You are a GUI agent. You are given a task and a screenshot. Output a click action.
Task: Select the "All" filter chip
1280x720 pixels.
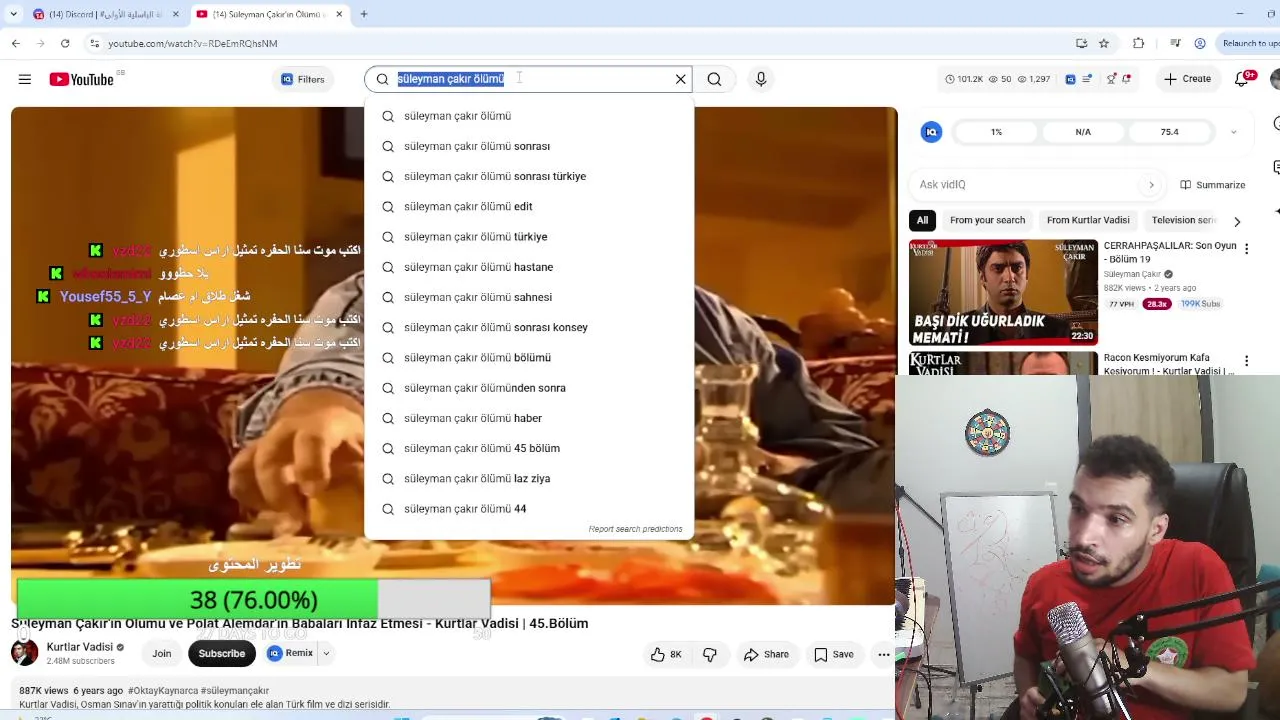click(922, 220)
